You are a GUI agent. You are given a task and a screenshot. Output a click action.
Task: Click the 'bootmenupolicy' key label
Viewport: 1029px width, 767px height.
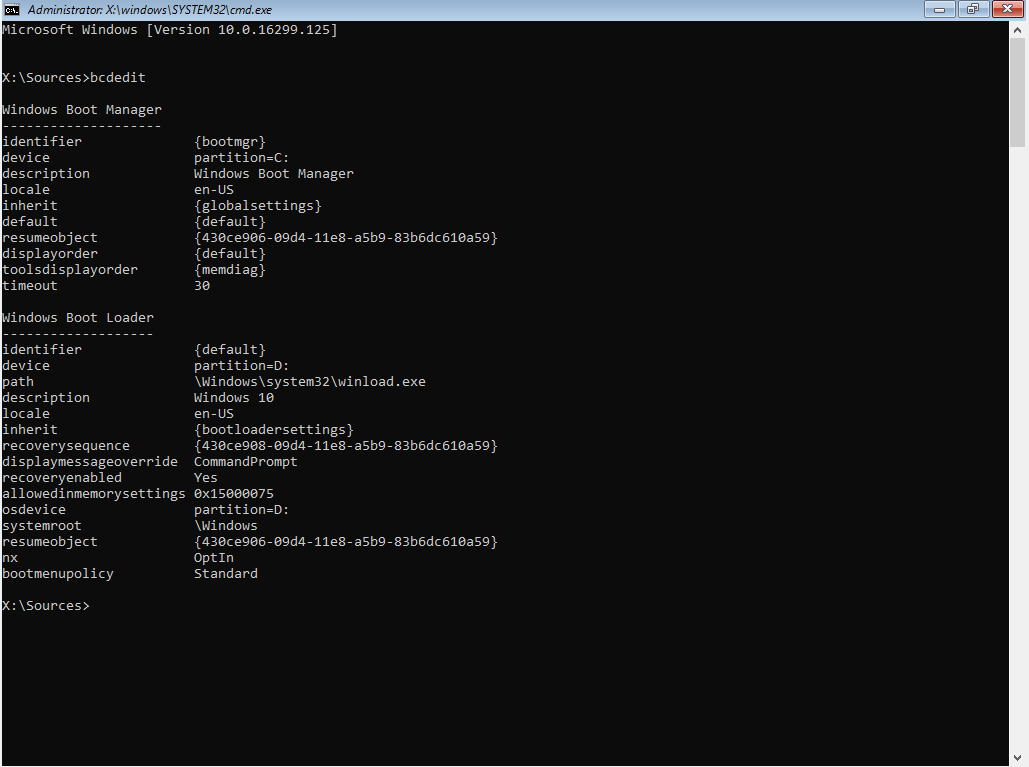(58, 573)
